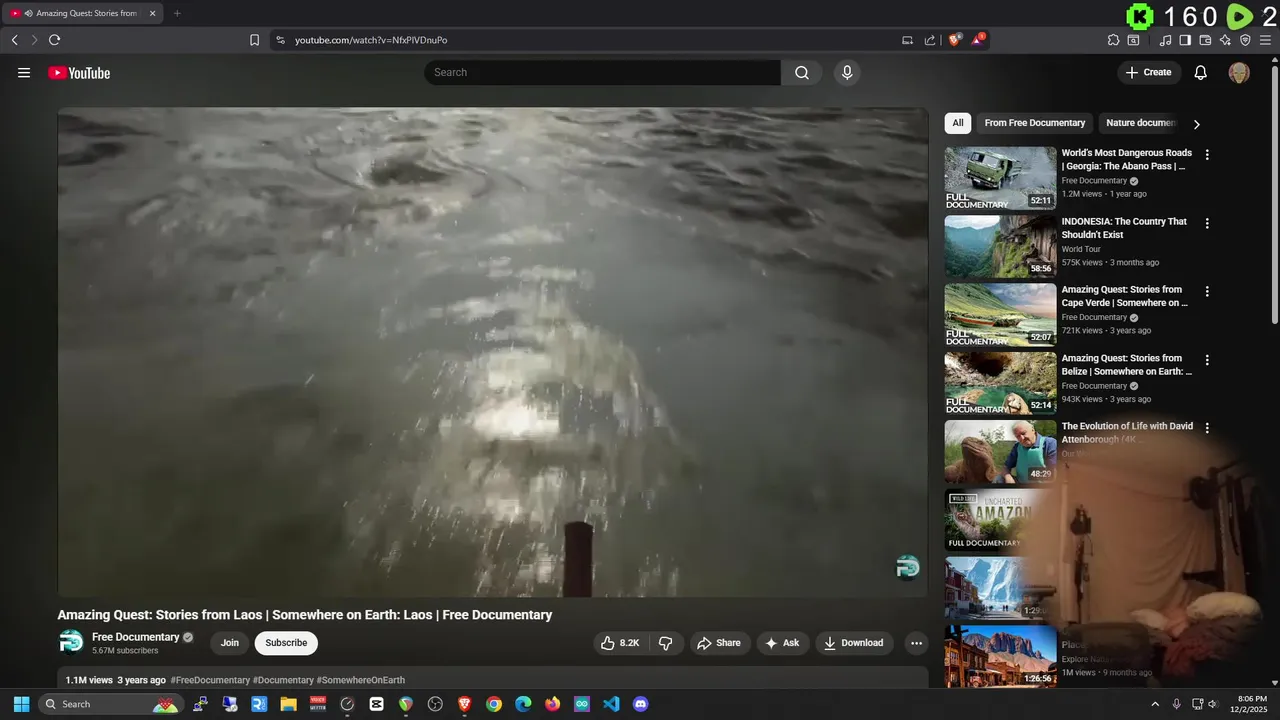Open the INDONESIA video thumbnail
1280x720 pixels.
coord(1000,246)
